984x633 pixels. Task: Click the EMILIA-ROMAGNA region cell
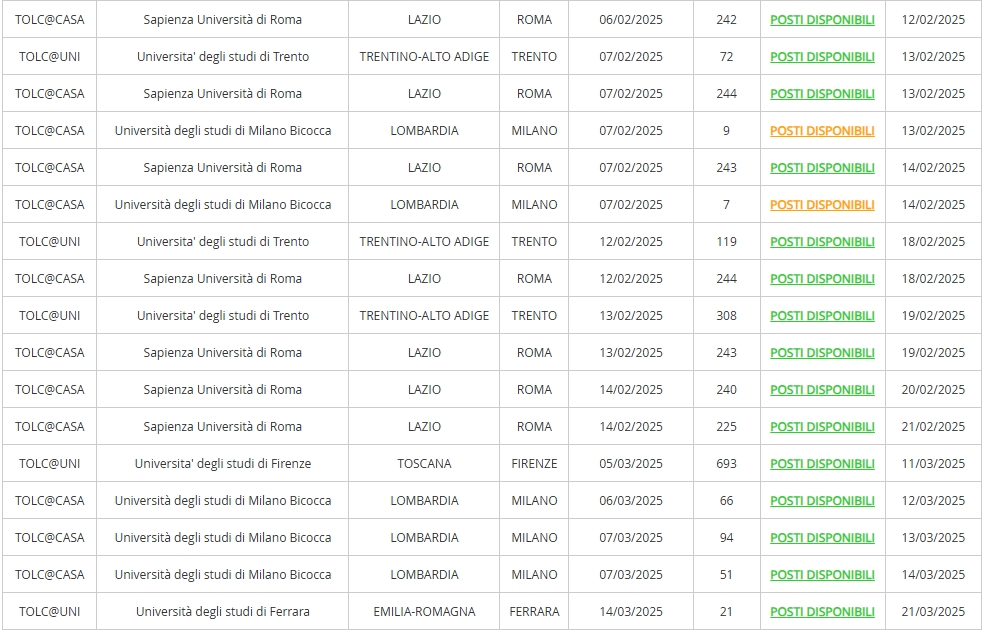[424, 612]
